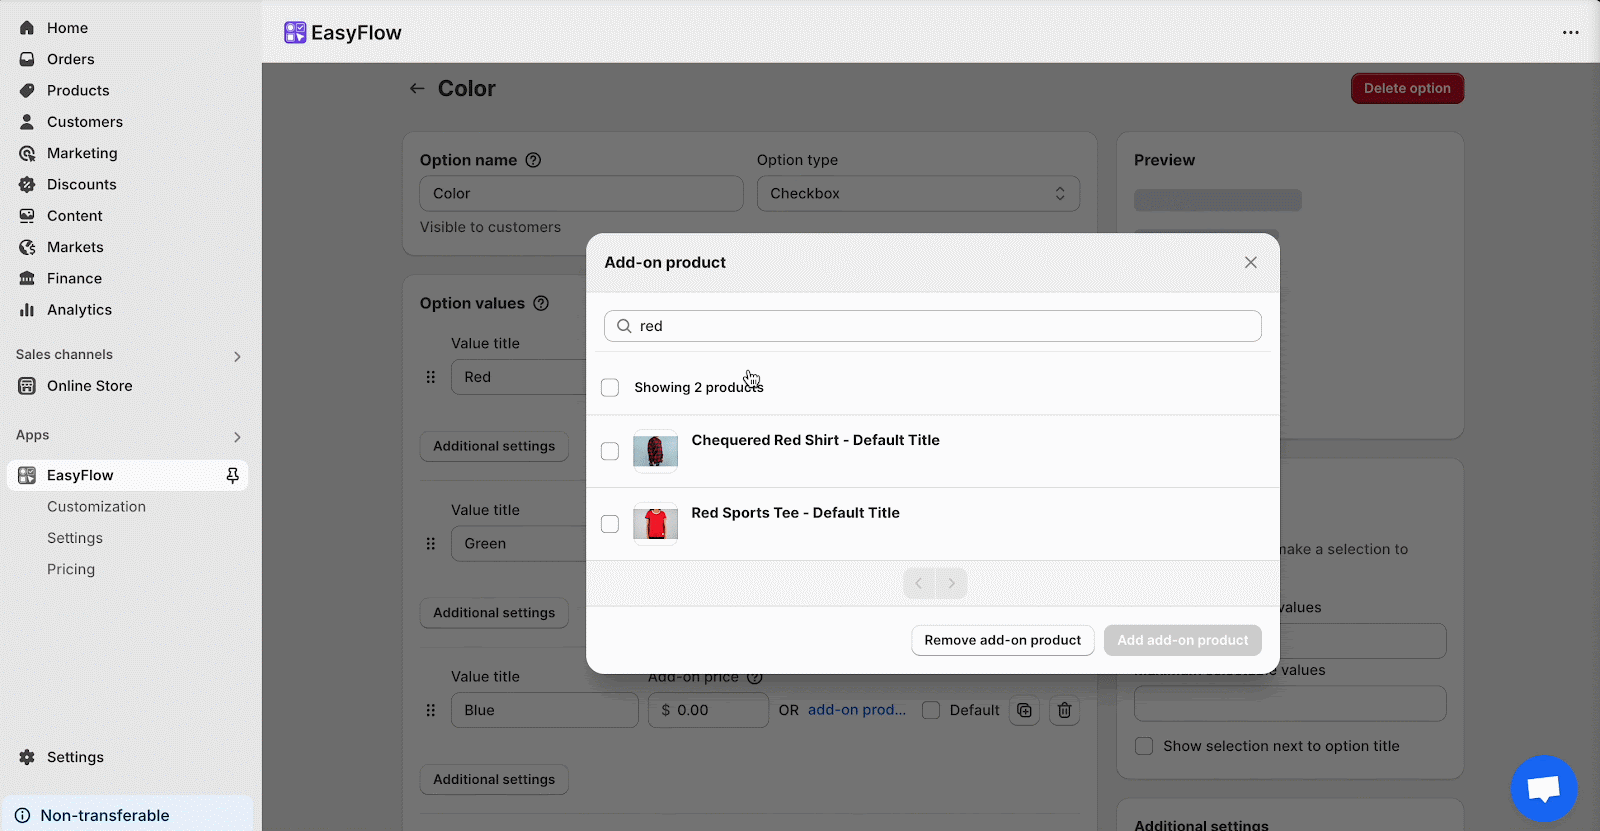
Task: Click the EasyFlow app icon in sidebar
Action: click(x=27, y=475)
